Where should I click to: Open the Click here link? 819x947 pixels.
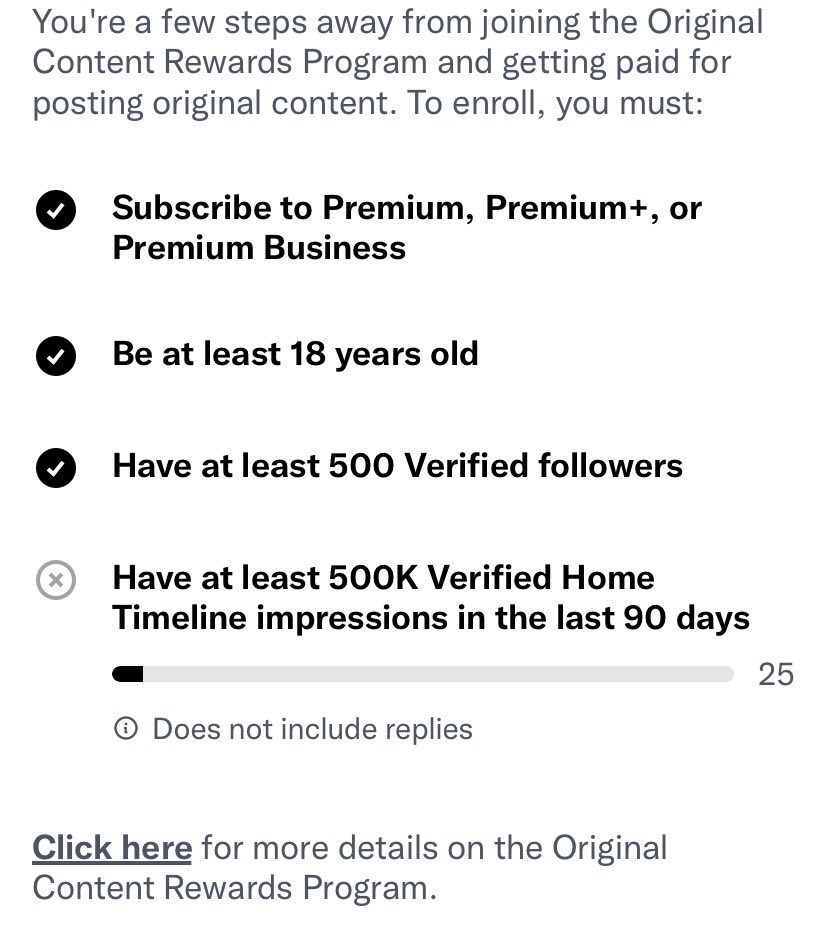(112, 847)
